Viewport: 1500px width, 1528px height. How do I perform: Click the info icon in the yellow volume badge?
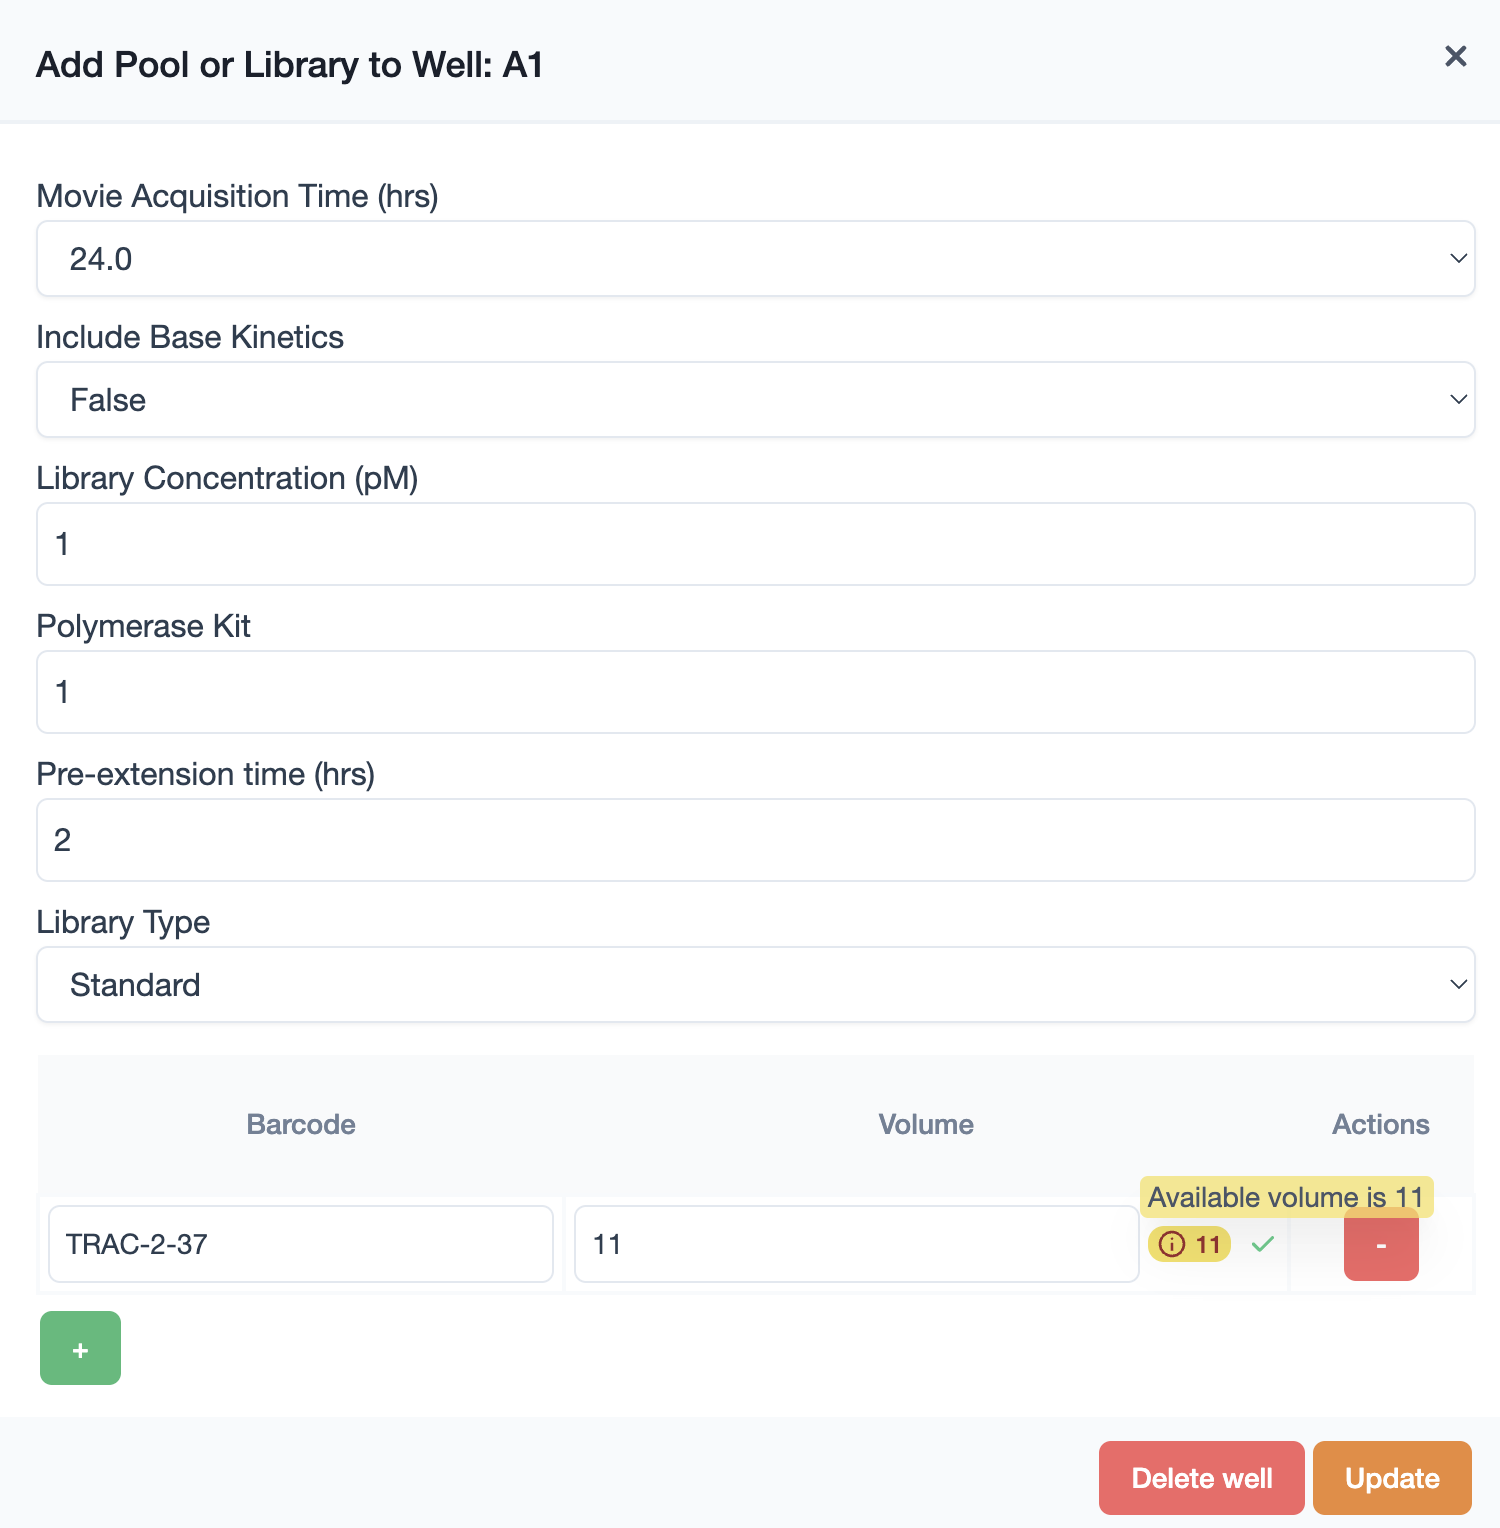click(x=1172, y=1244)
